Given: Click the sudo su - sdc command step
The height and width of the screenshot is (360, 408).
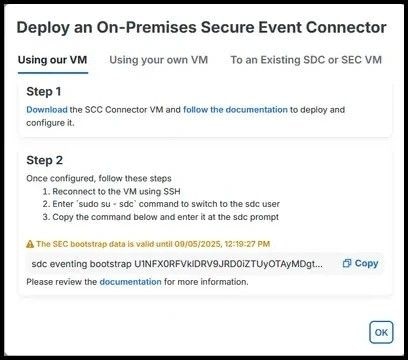Looking at the screenshot, I should click(x=161, y=204).
